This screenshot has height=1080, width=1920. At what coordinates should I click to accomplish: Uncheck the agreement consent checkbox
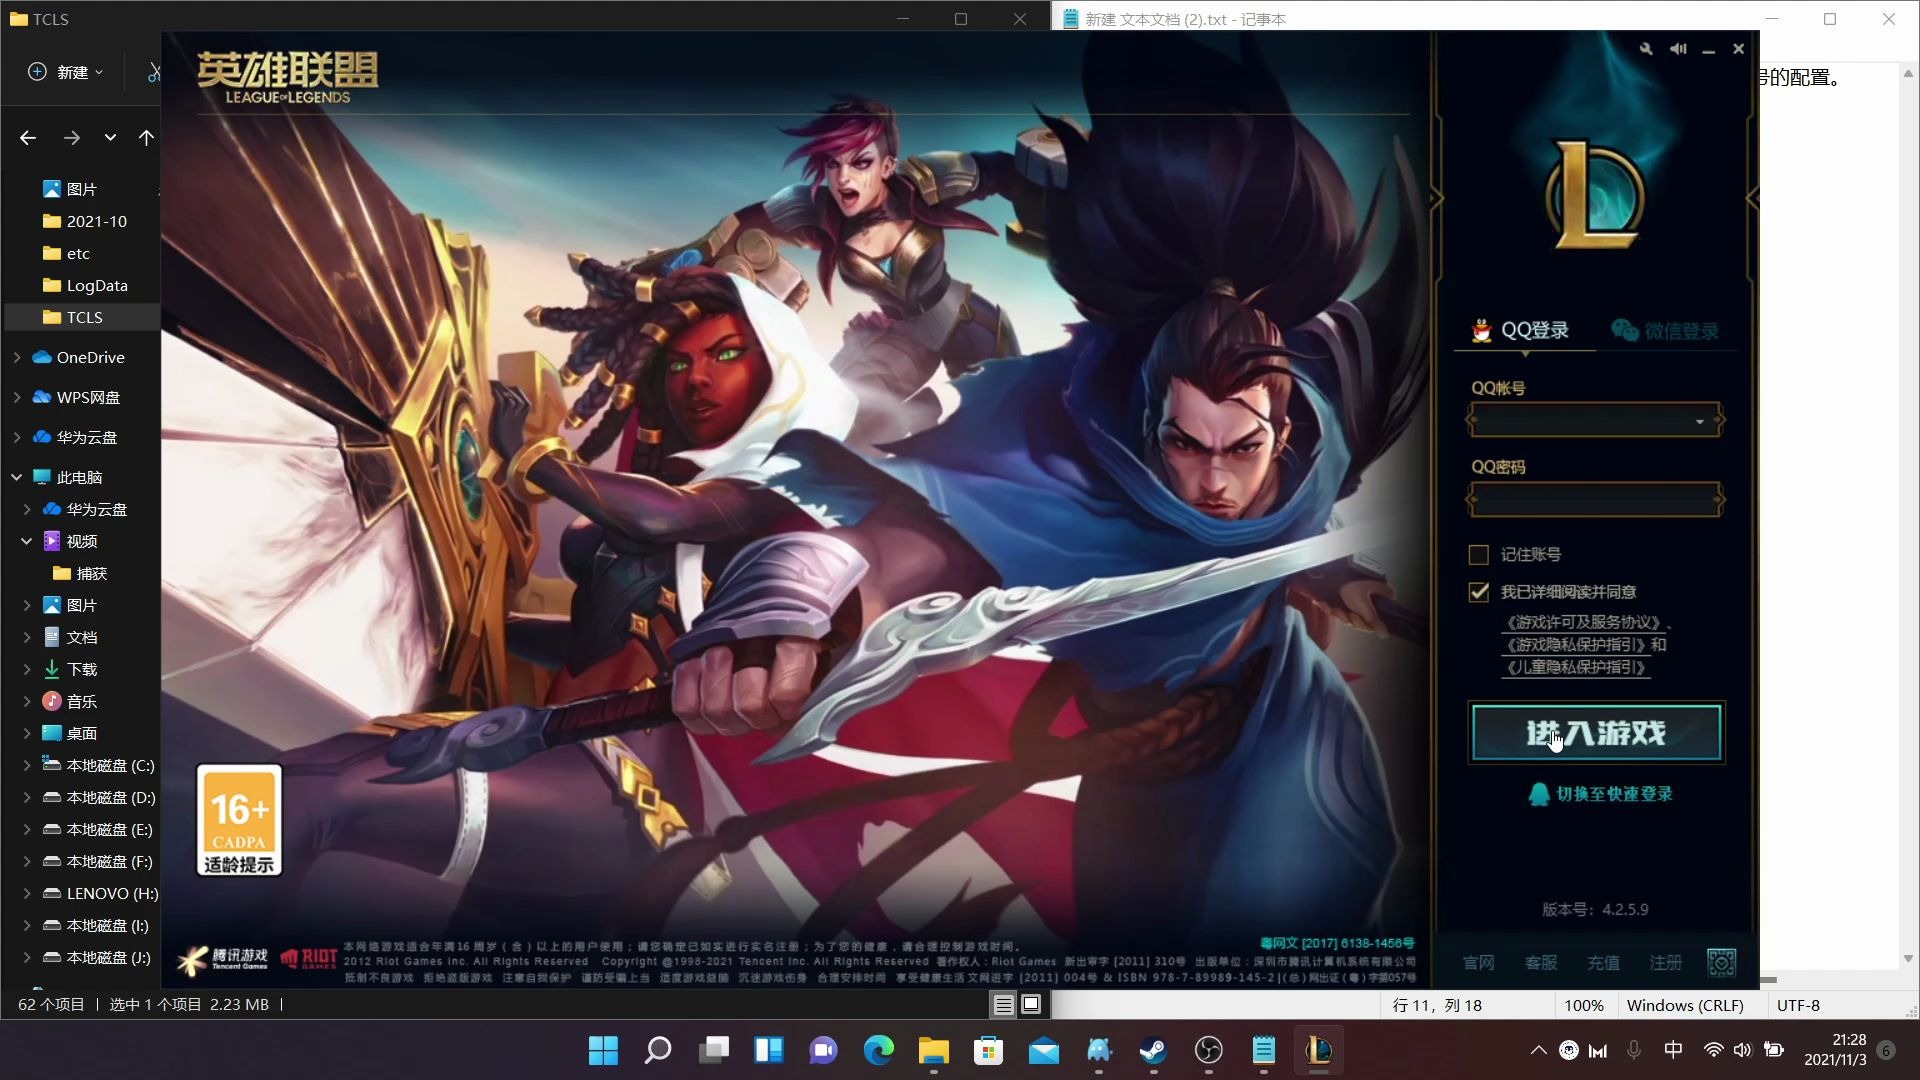click(1478, 592)
